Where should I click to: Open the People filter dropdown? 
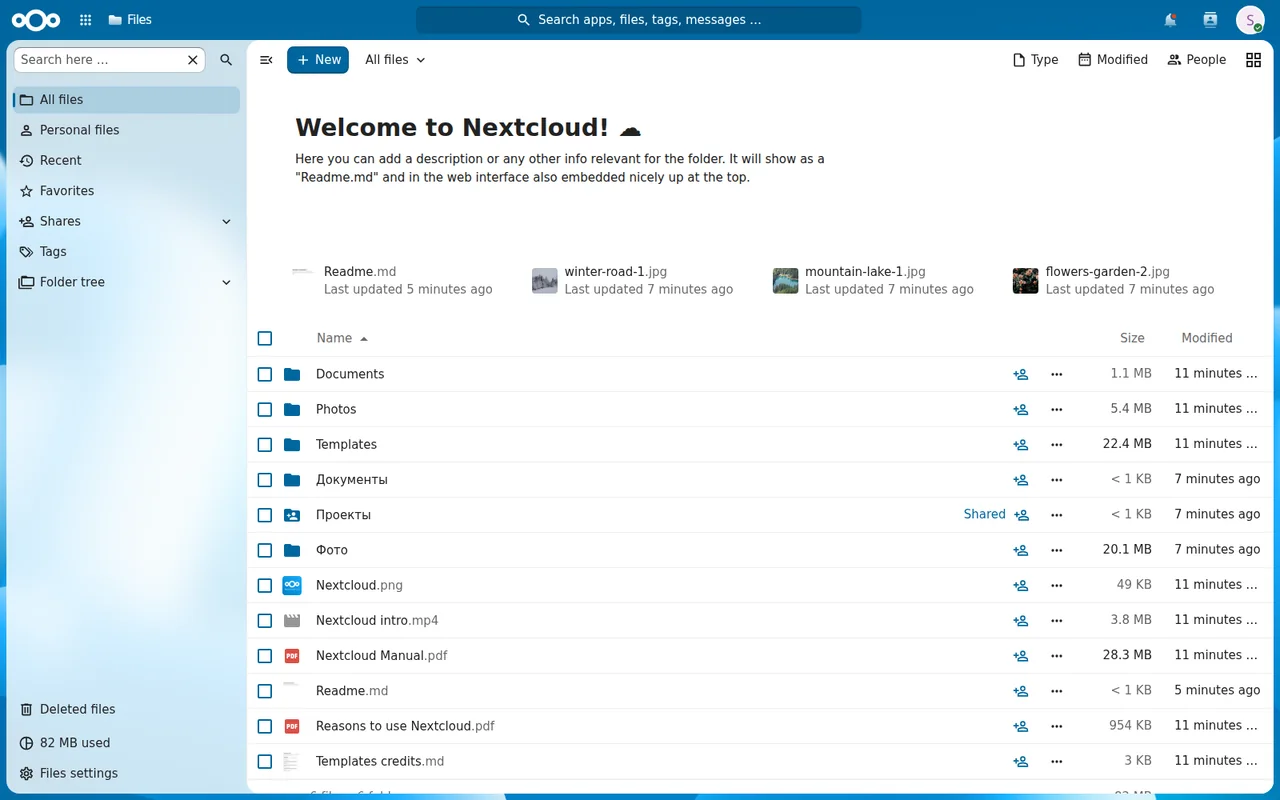pos(1196,60)
